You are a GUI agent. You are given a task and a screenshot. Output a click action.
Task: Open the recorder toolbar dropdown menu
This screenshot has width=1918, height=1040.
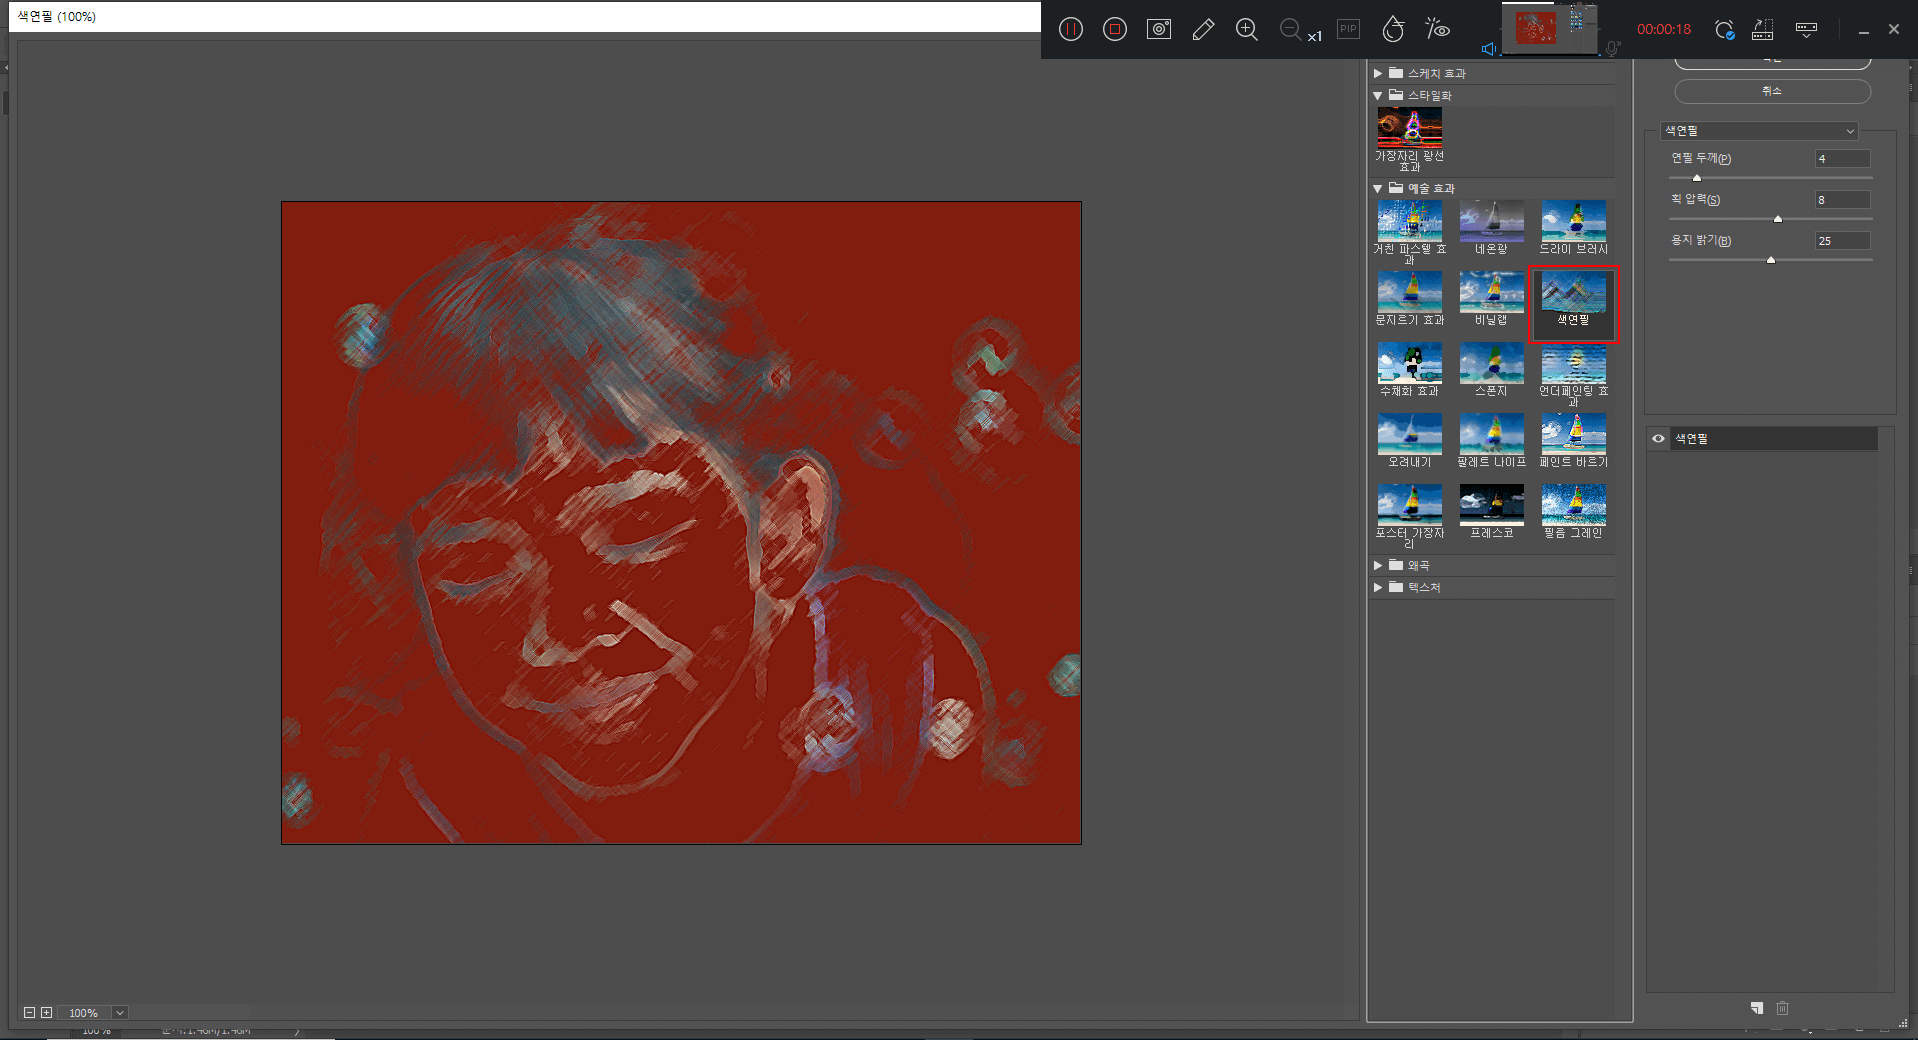pyautogui.click(x=1806, y=30)
